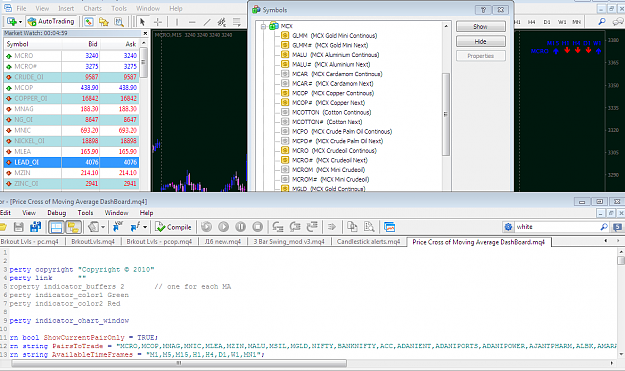Select the vertical line drawing tool
Viewport: 625px width, 371px height.
177,22
